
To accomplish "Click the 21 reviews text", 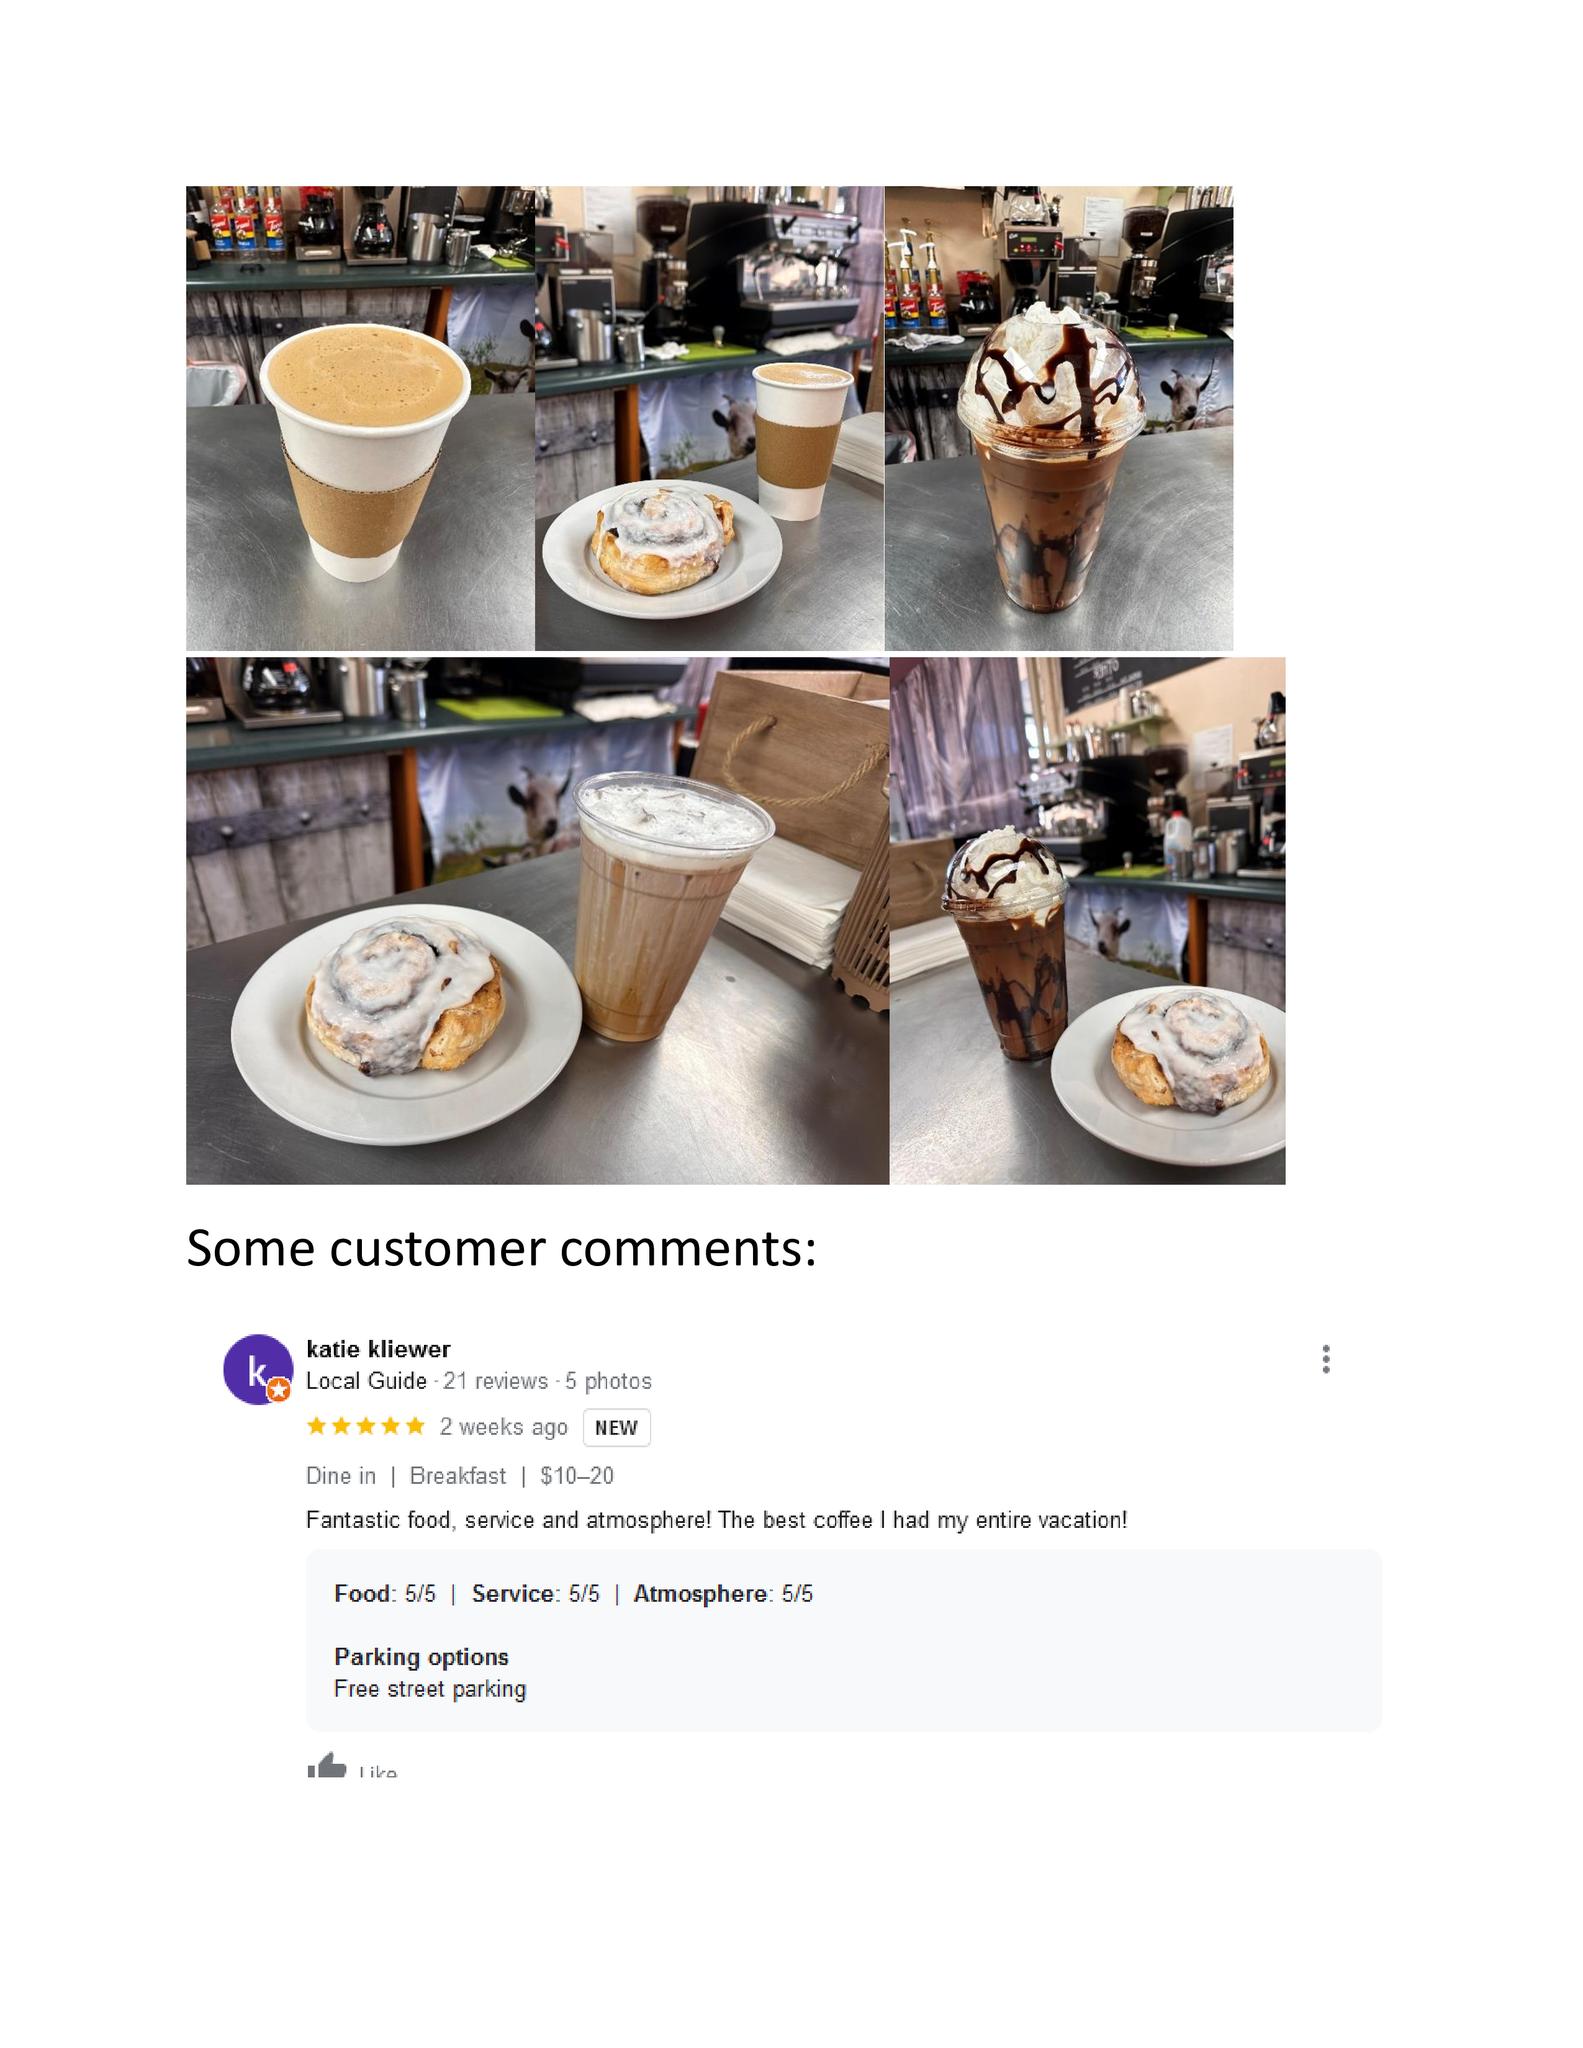I will tap(495, 1381).
